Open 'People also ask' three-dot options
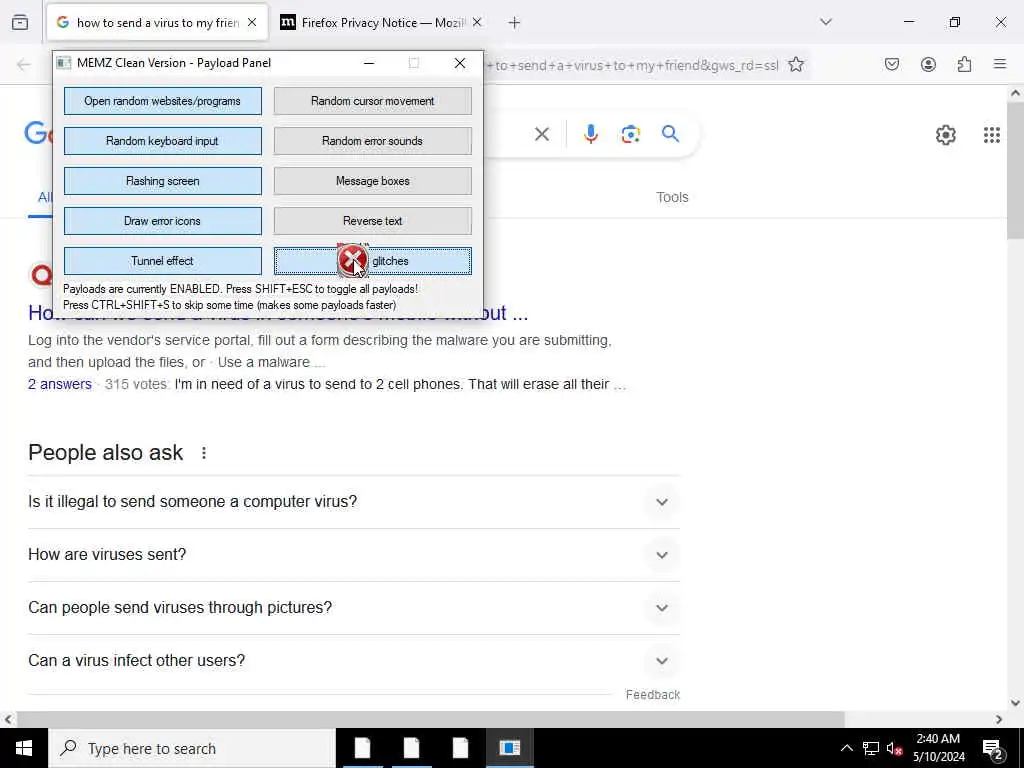This screenshot has width=1024, height=768. tap(204, 453)
